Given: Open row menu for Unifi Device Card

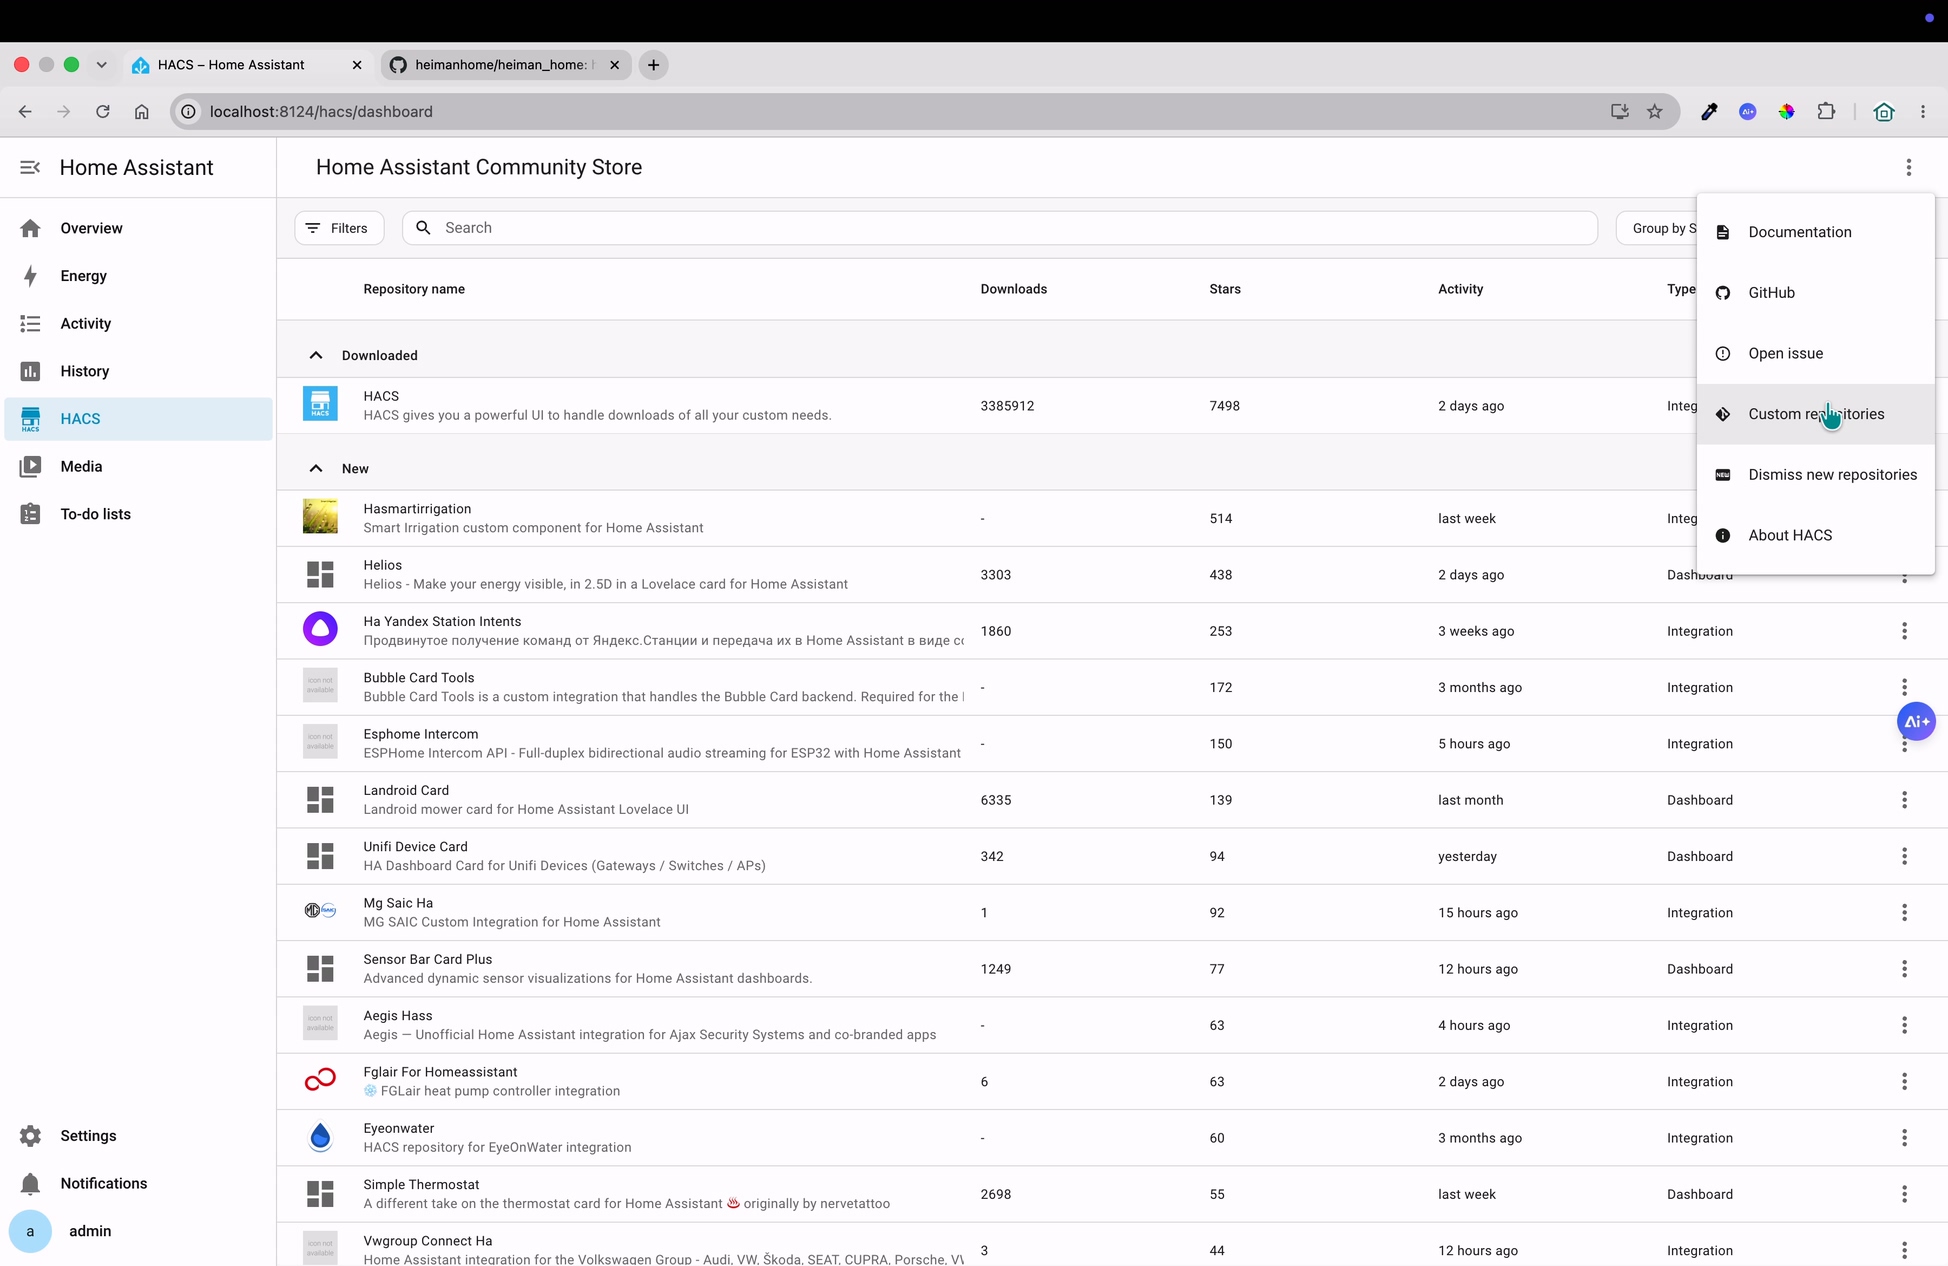Looking at the screenshot, I should point(1904,856).
